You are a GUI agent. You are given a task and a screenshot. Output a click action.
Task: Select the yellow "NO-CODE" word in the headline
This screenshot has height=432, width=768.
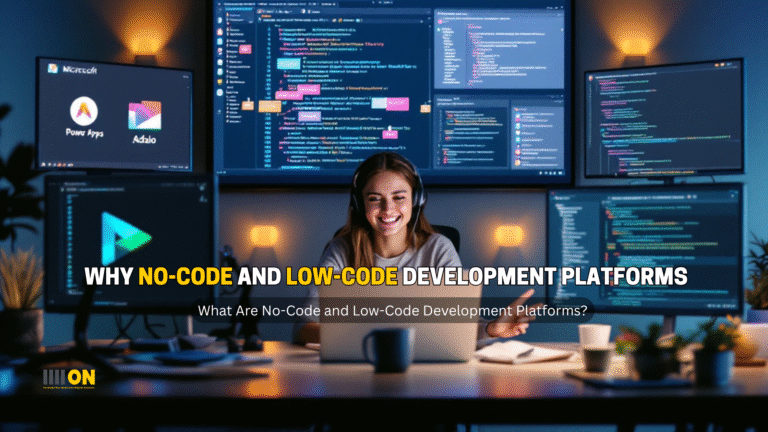pyautogui.click(x=185, y=276)
